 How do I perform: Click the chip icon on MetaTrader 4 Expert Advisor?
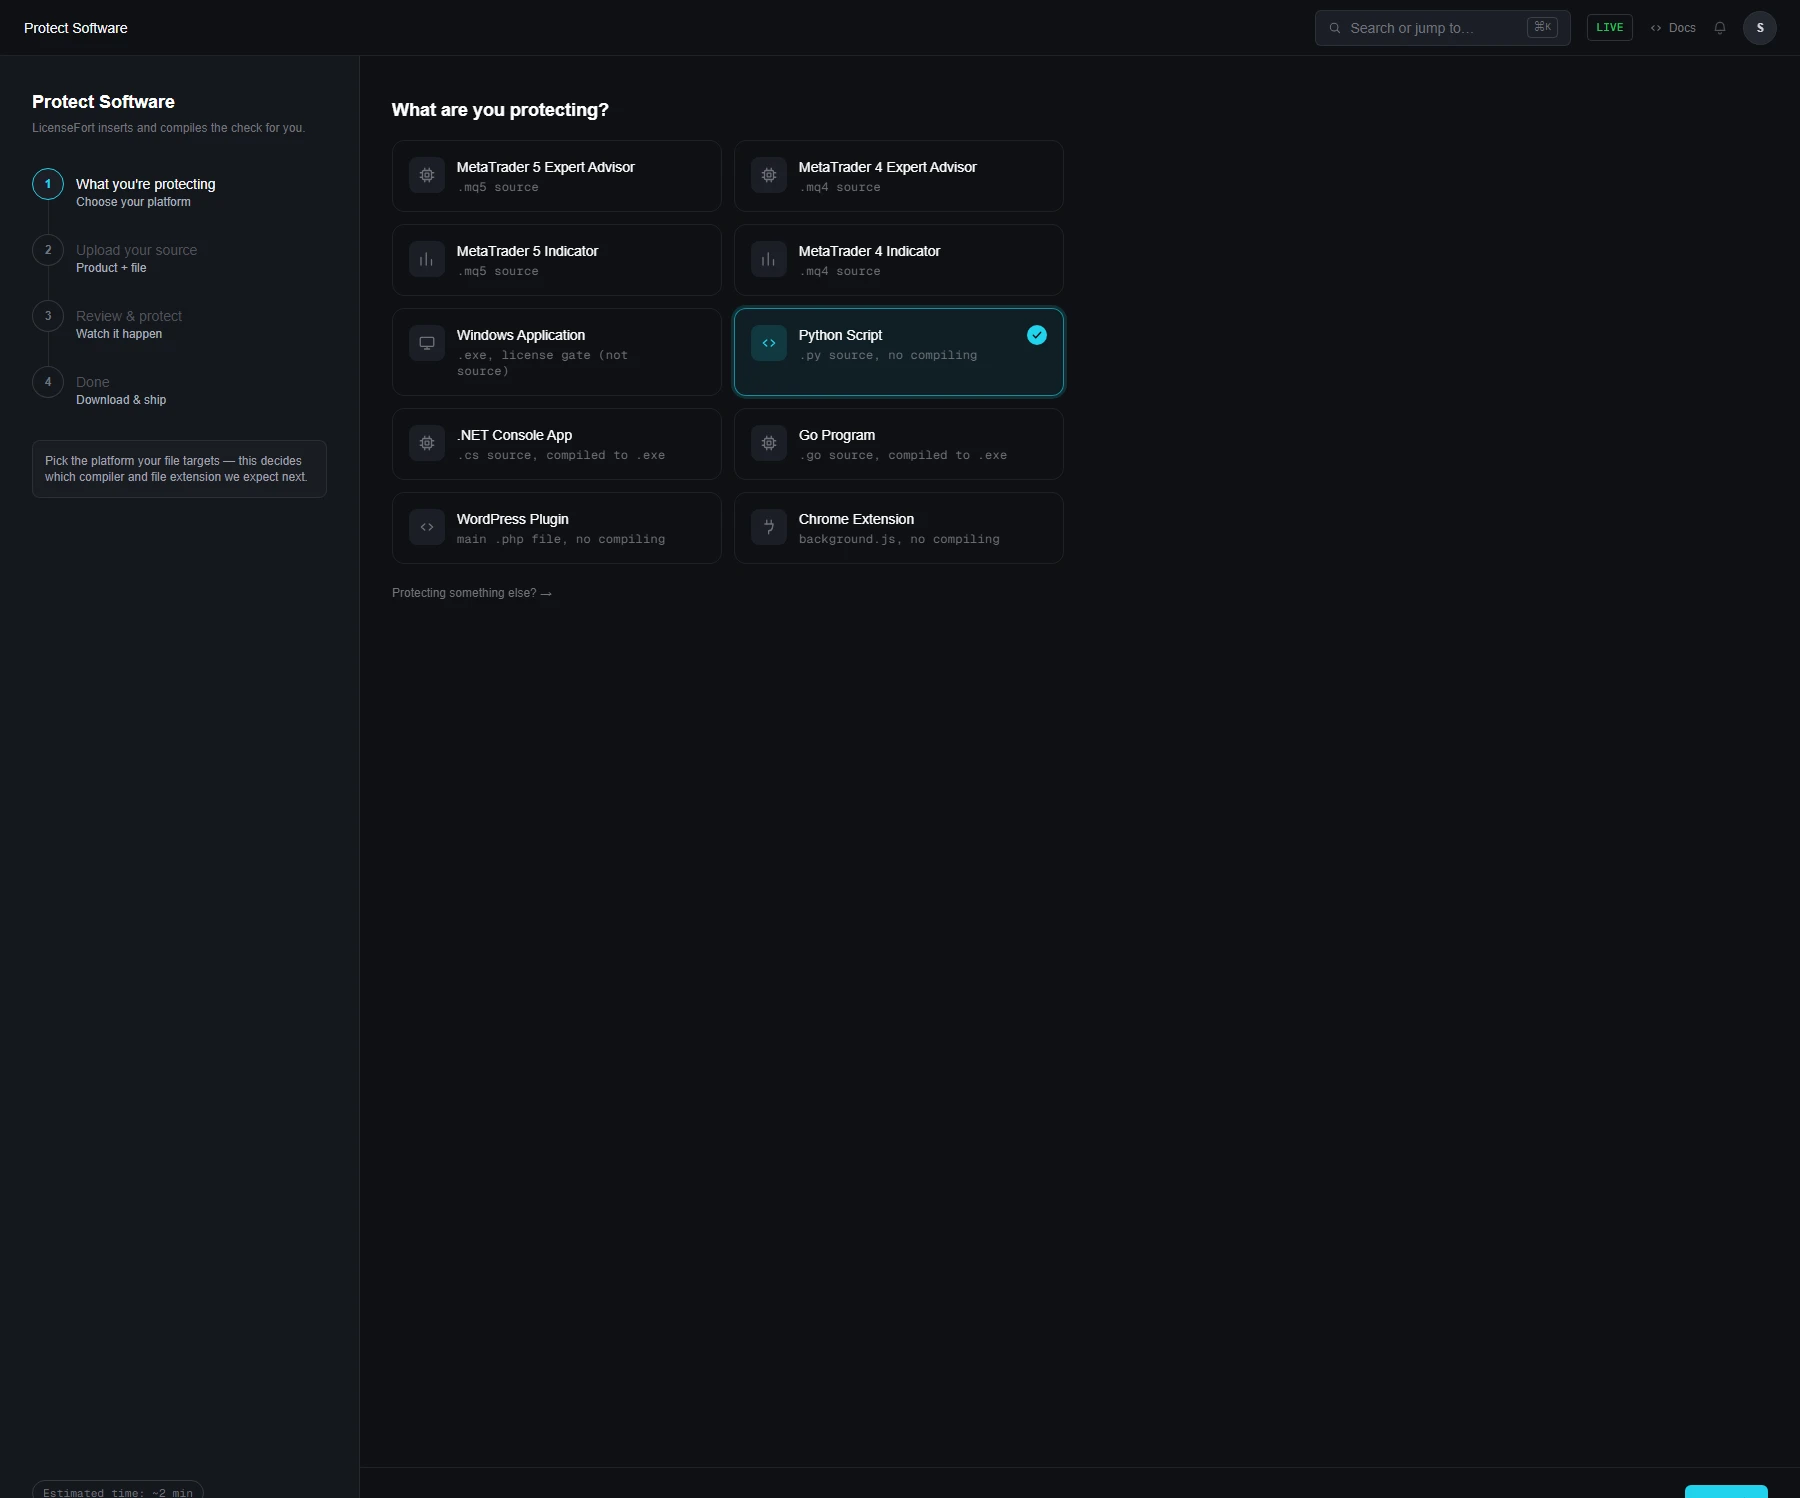769,175
